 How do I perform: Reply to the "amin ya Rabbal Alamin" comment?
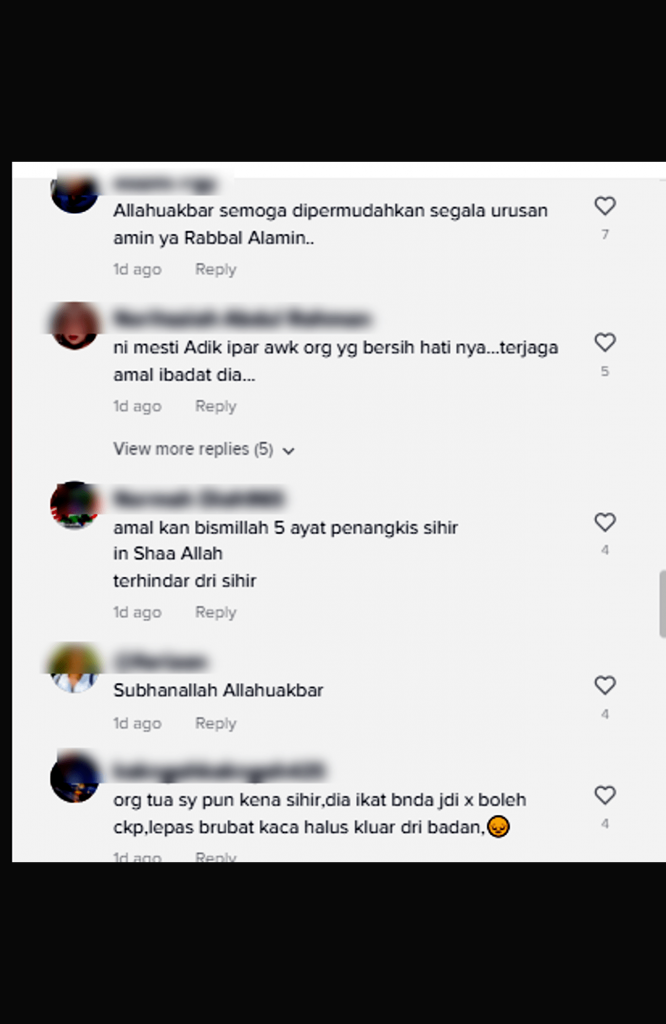(215, 269)
